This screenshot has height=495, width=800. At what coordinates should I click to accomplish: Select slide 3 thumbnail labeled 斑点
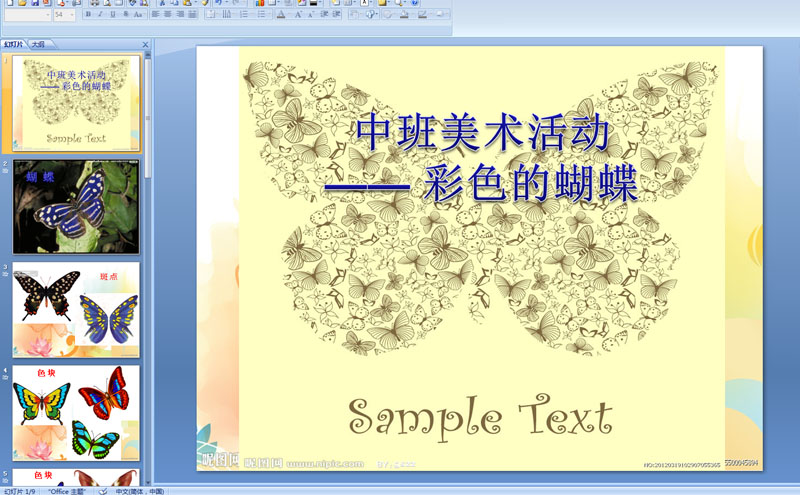click(x=76, y=310)
